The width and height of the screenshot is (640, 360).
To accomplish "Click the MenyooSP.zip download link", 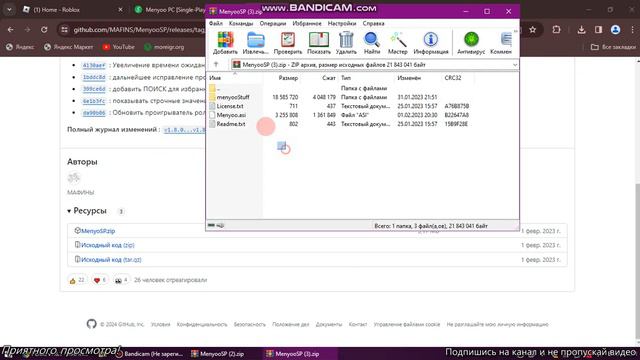I will click(98, 231).
